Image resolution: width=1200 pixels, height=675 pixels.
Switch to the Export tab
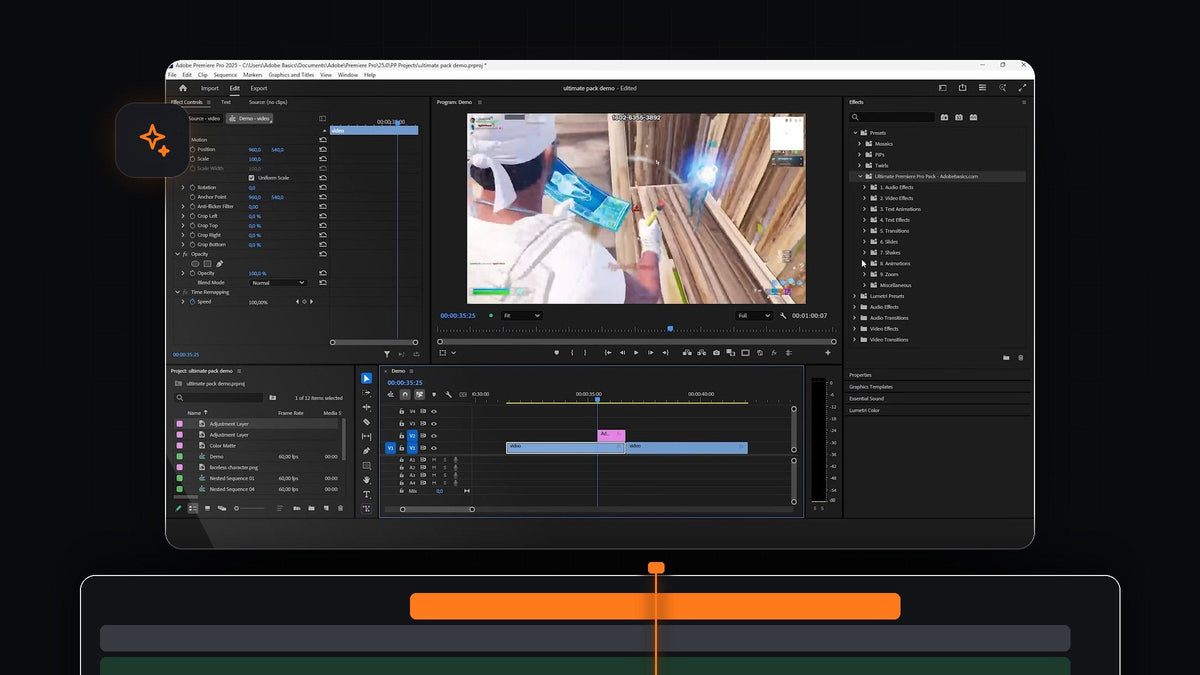point(259,88)
